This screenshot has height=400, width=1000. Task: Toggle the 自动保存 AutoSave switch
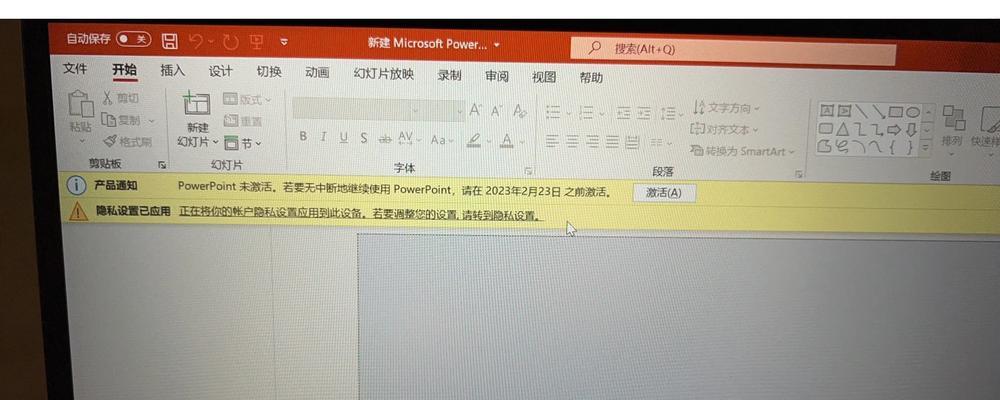coord(134,40)
